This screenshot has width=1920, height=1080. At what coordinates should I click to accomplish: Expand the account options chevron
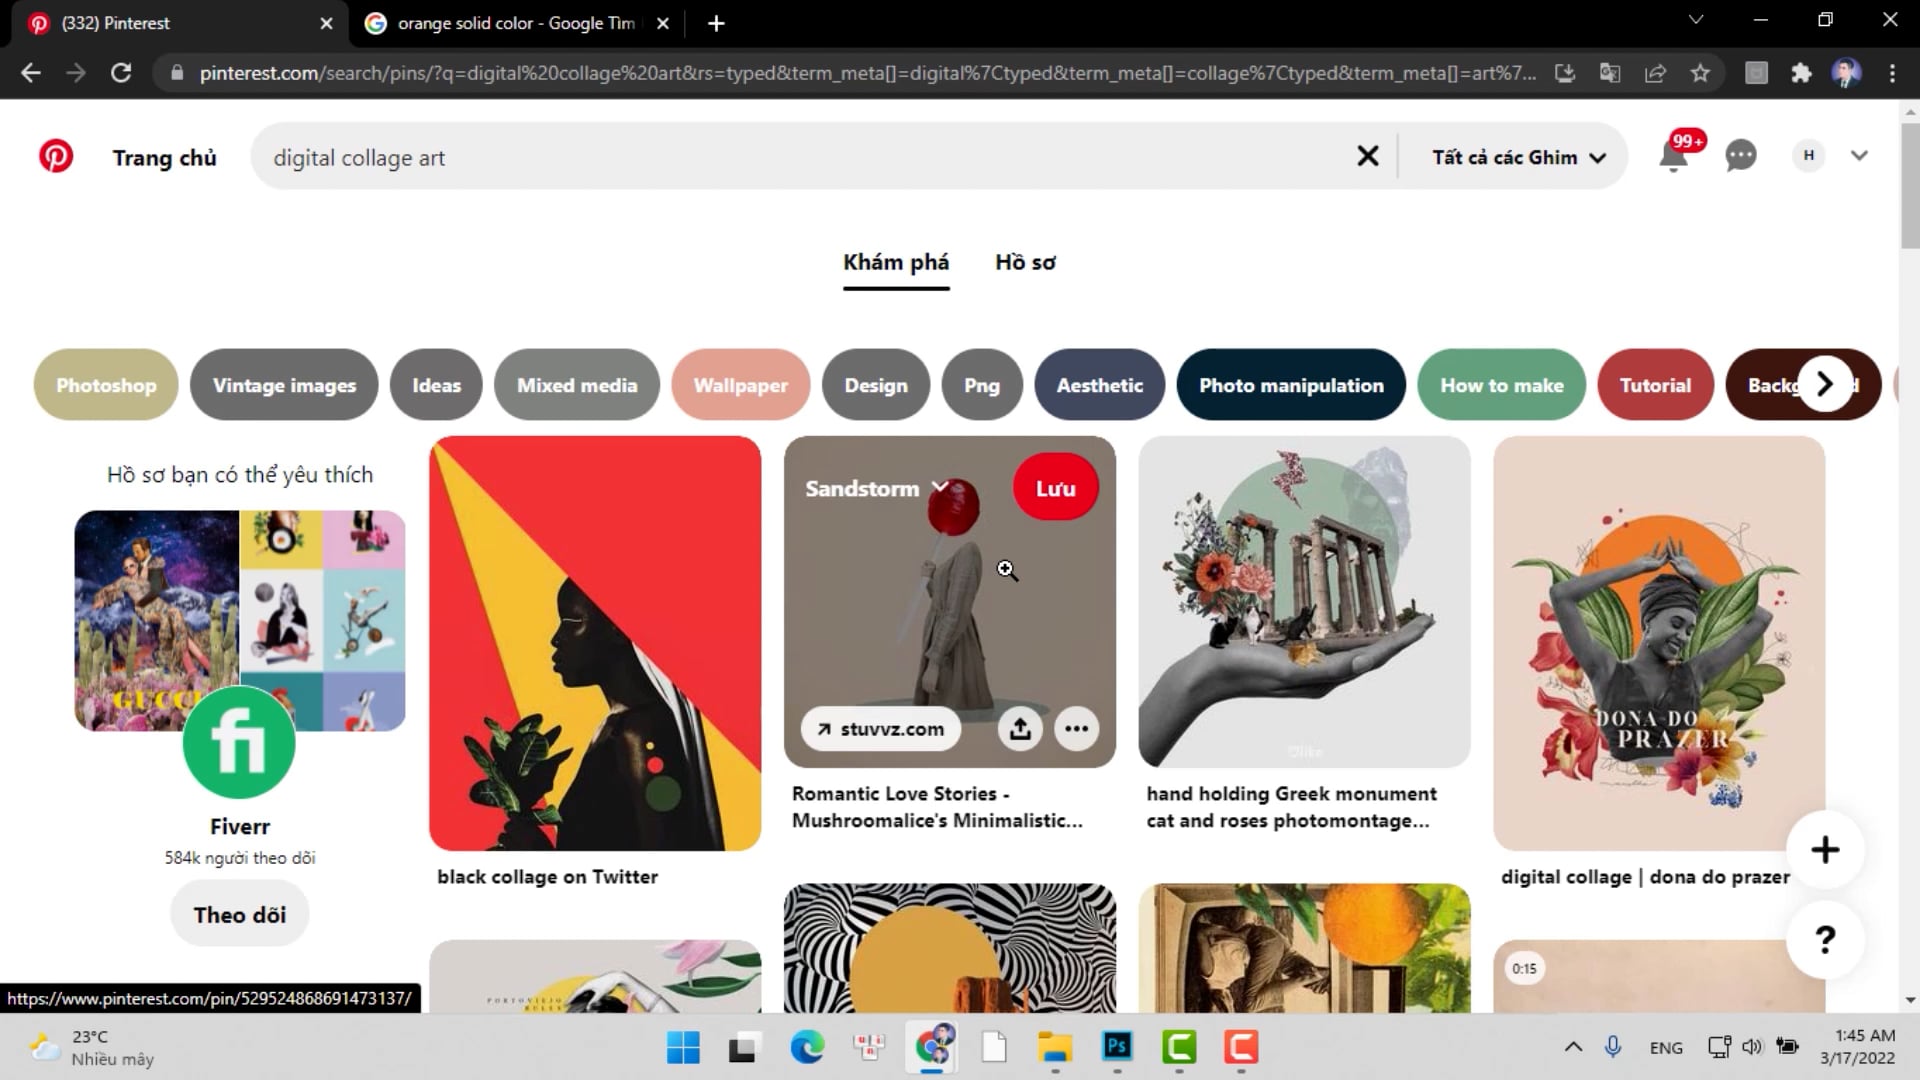[x=1859, y=156]
